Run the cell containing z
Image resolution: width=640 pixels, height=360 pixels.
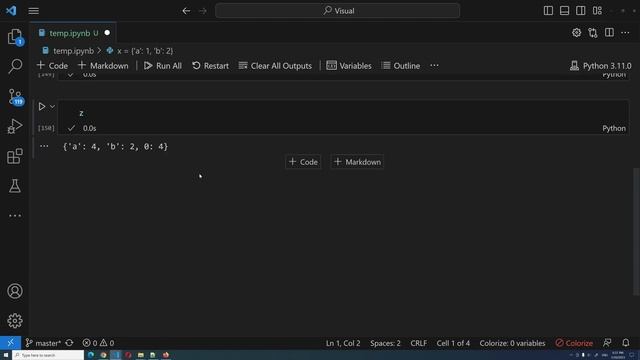click(x=42, y=107)
